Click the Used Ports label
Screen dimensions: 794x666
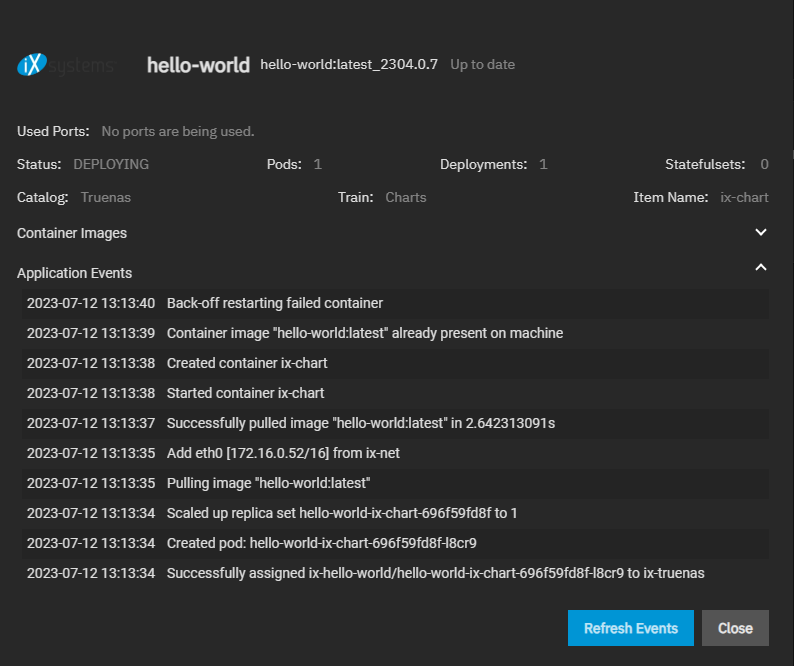53,132
